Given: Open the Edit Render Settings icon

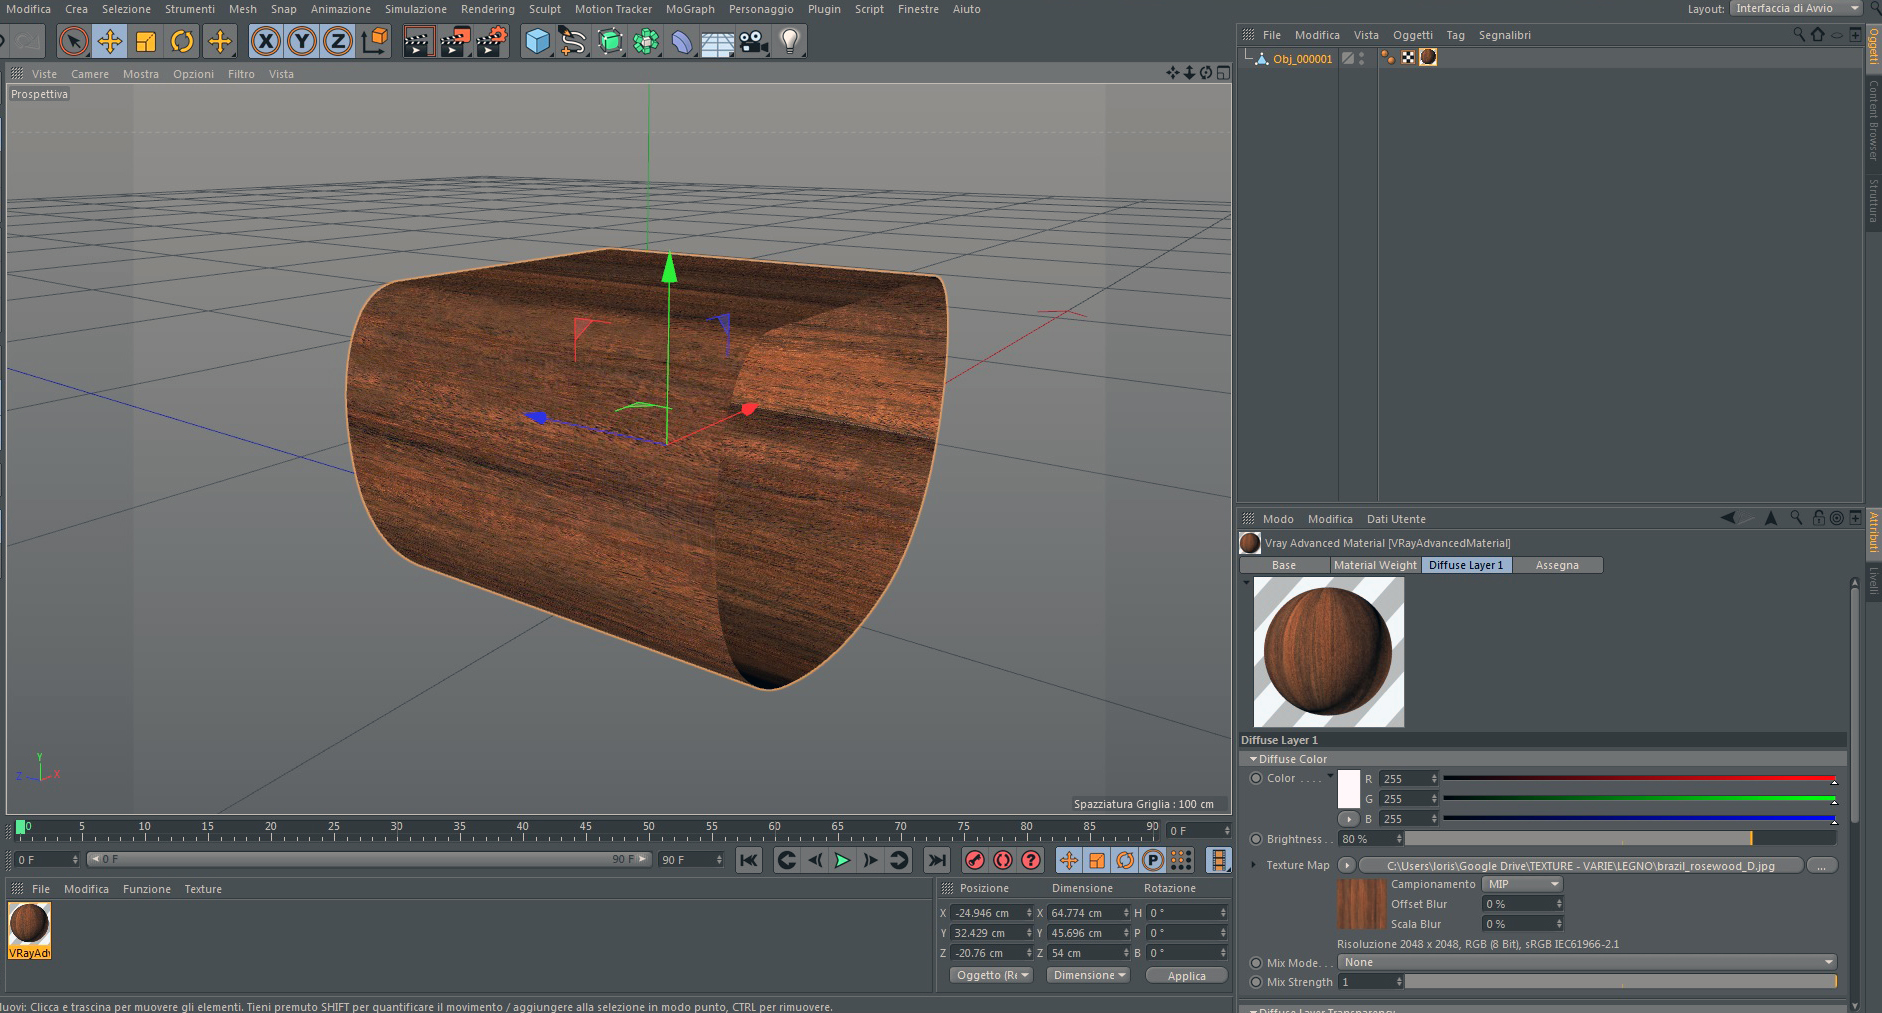Looking at the screenshot, I should point(491,41).
